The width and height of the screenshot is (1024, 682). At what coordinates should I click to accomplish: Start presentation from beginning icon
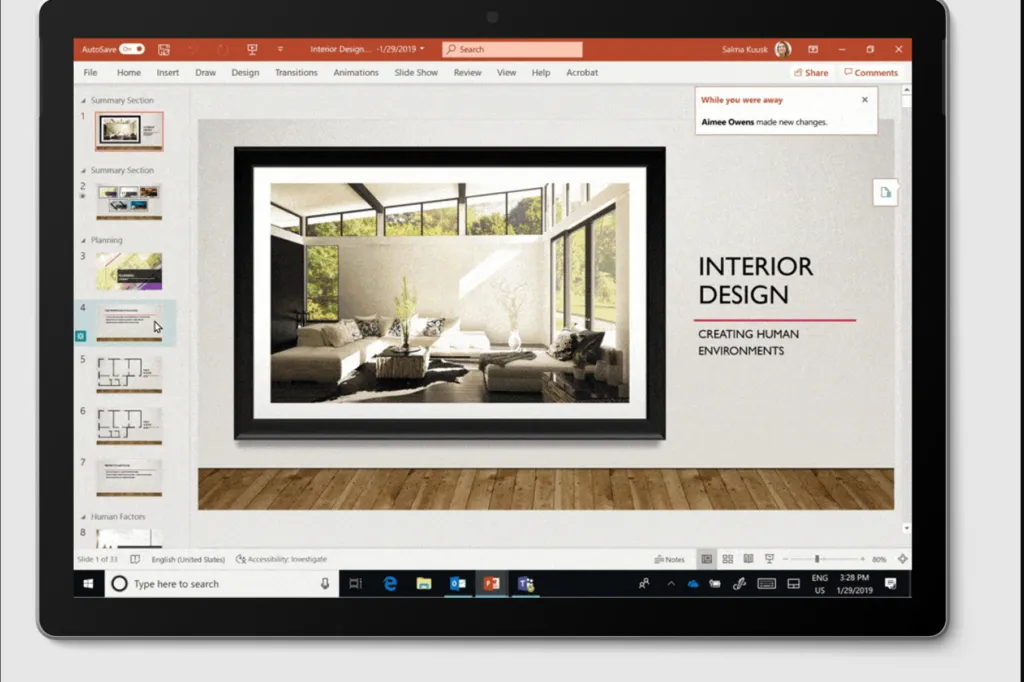click(252, 49)
